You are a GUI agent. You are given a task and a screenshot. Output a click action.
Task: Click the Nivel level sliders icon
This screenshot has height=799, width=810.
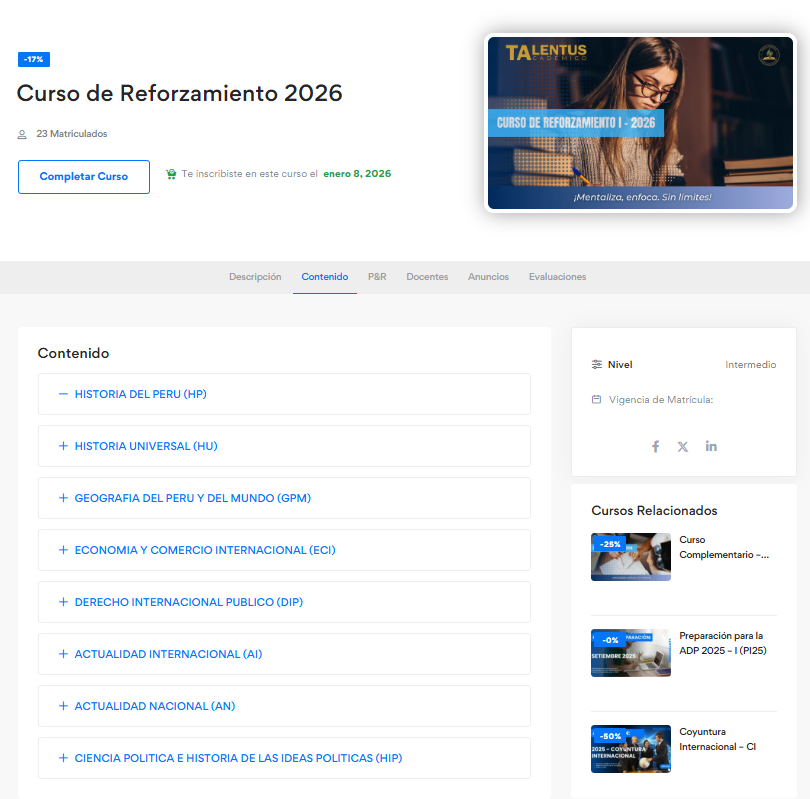click(x=597, y=365)
